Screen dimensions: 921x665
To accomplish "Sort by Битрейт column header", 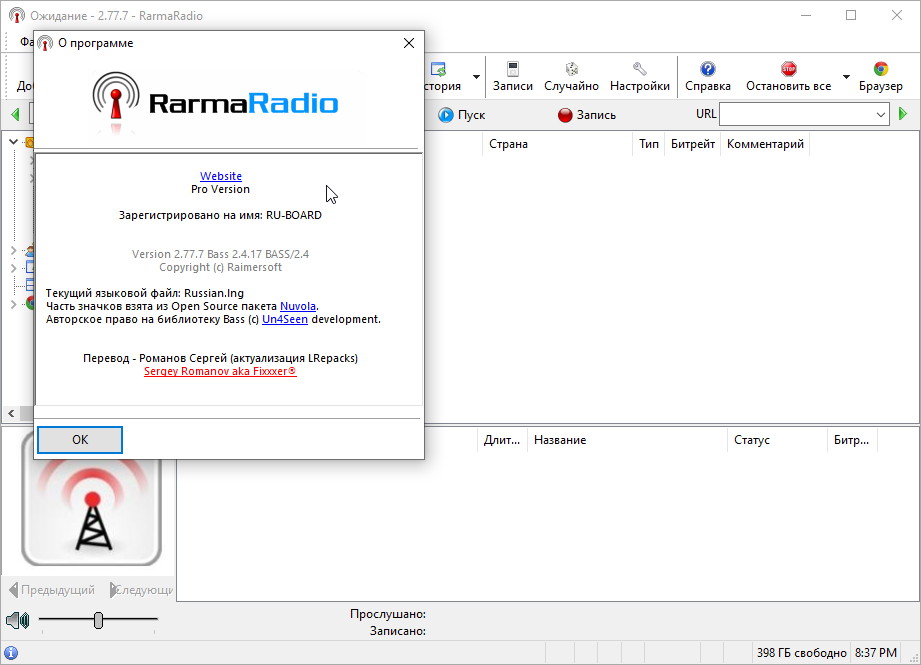I will pyautogui.click(x=693, y=144).
